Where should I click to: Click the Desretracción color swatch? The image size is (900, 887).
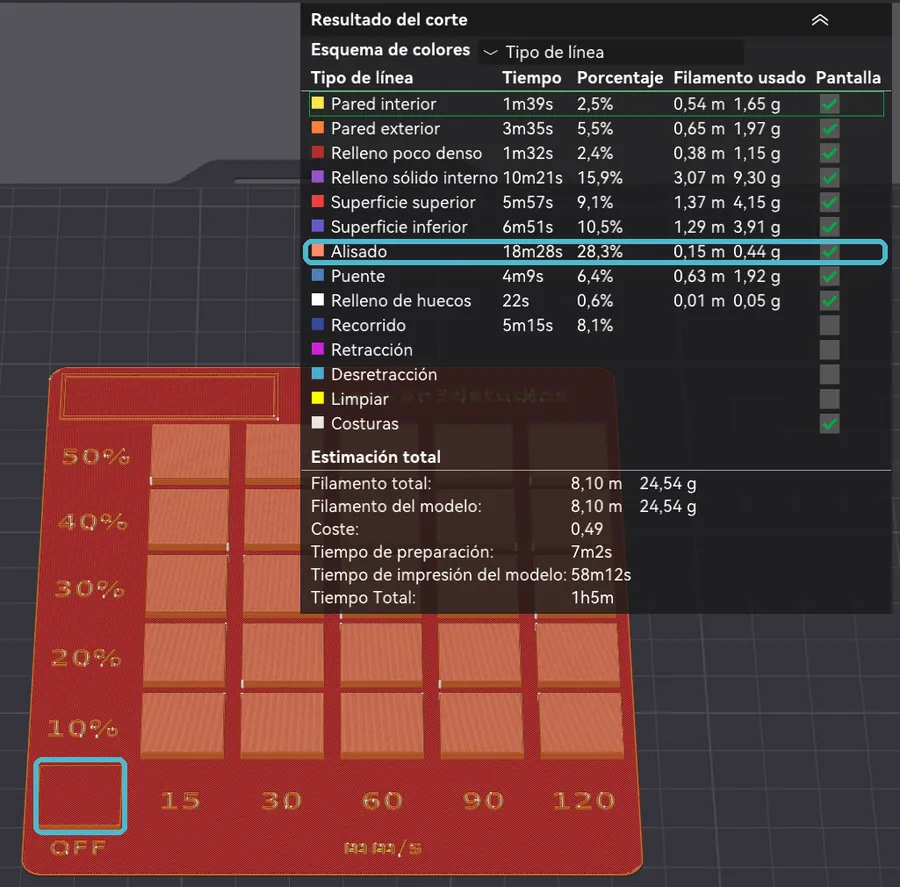coord(317,374)
